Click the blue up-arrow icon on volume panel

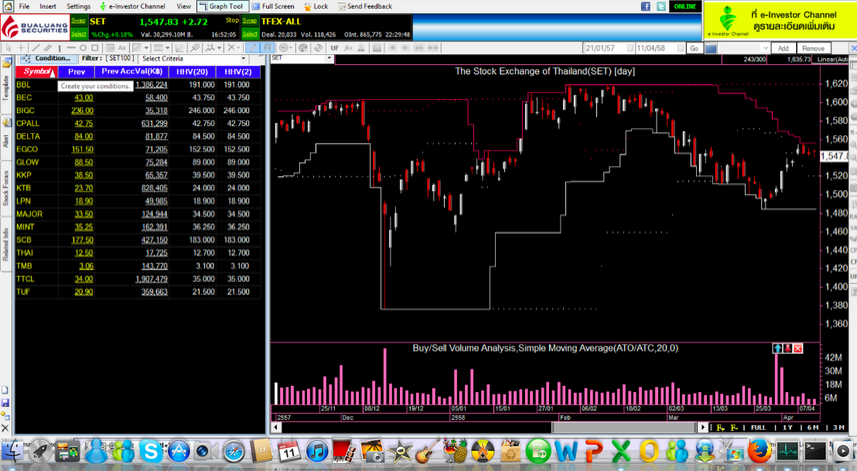coord(777,348)
